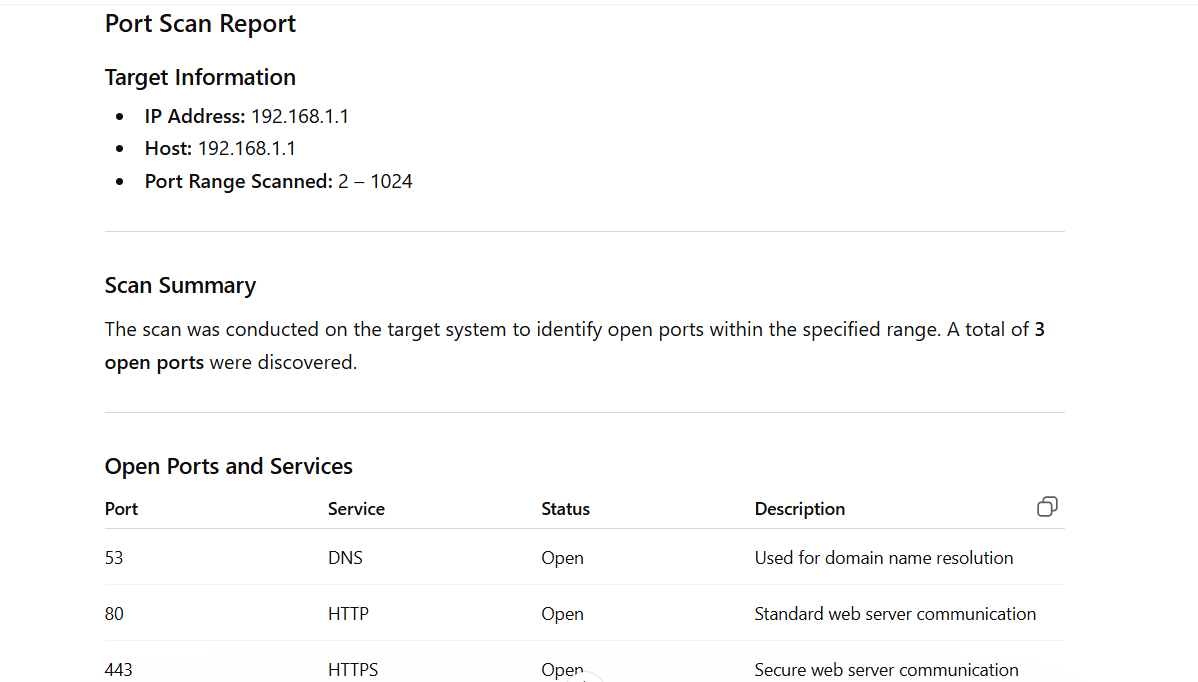Click the Service column header

click(x=356, y=509)
